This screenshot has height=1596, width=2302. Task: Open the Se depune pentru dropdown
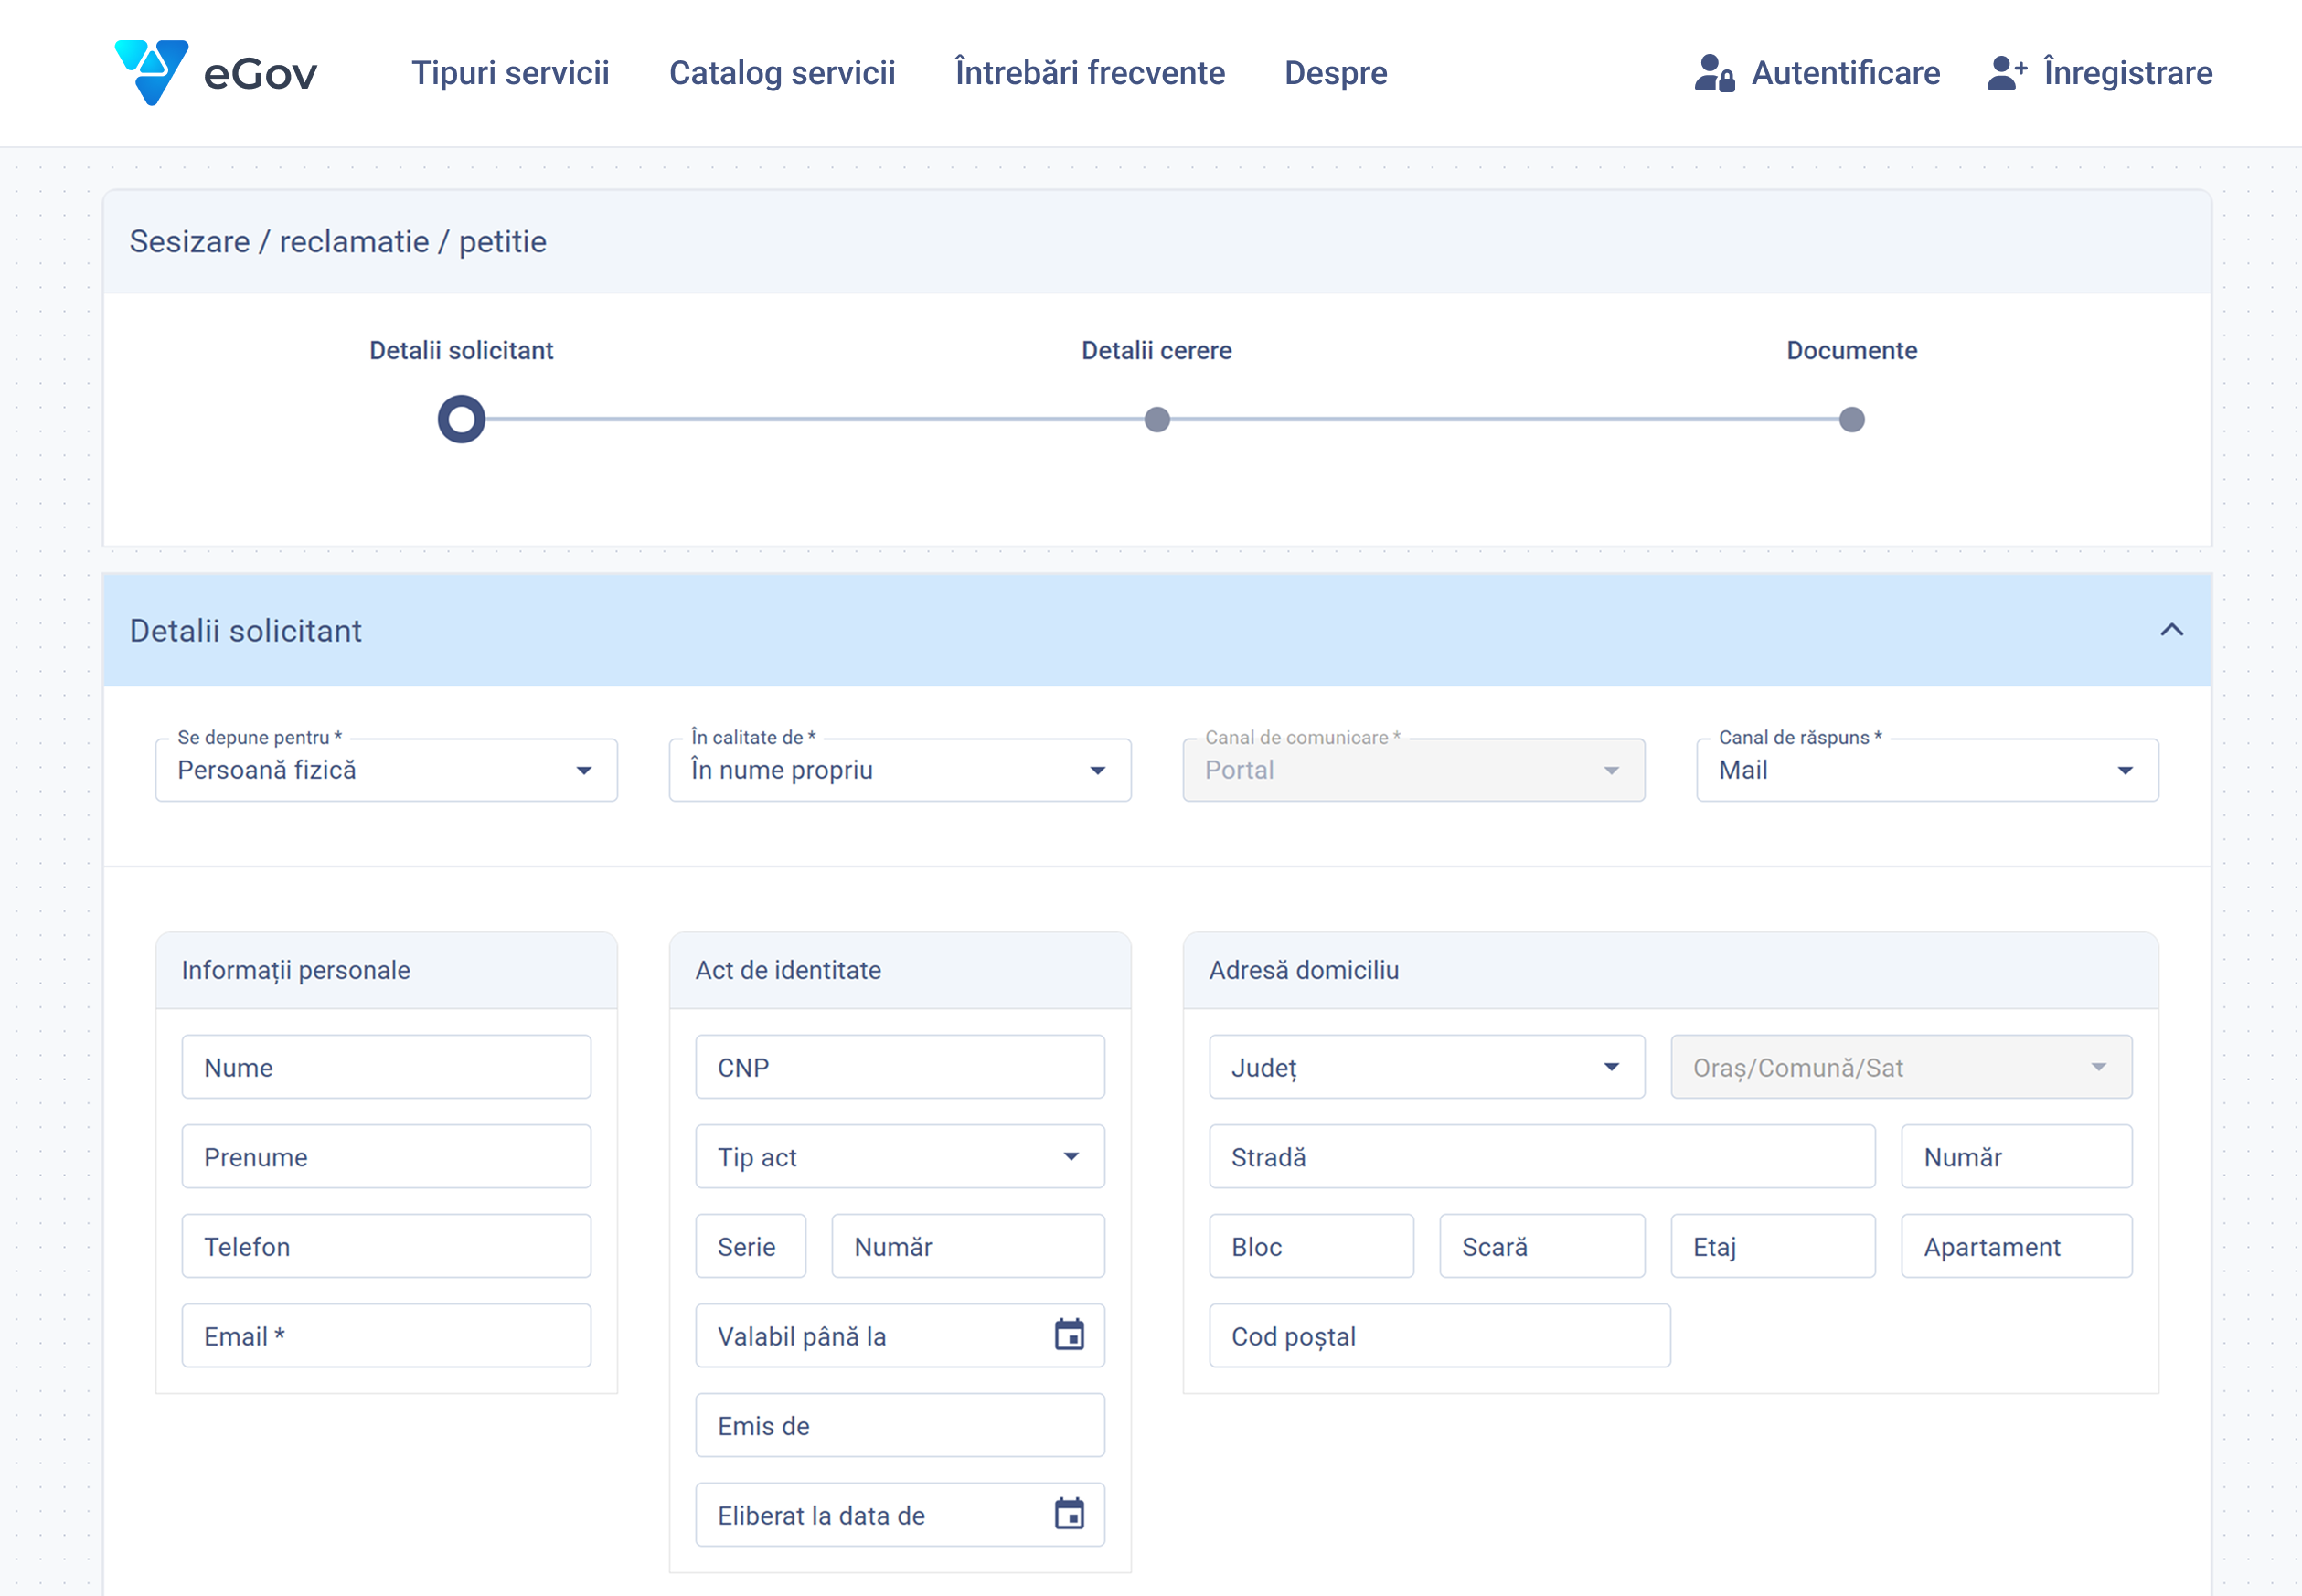click(x=386, y=770)
